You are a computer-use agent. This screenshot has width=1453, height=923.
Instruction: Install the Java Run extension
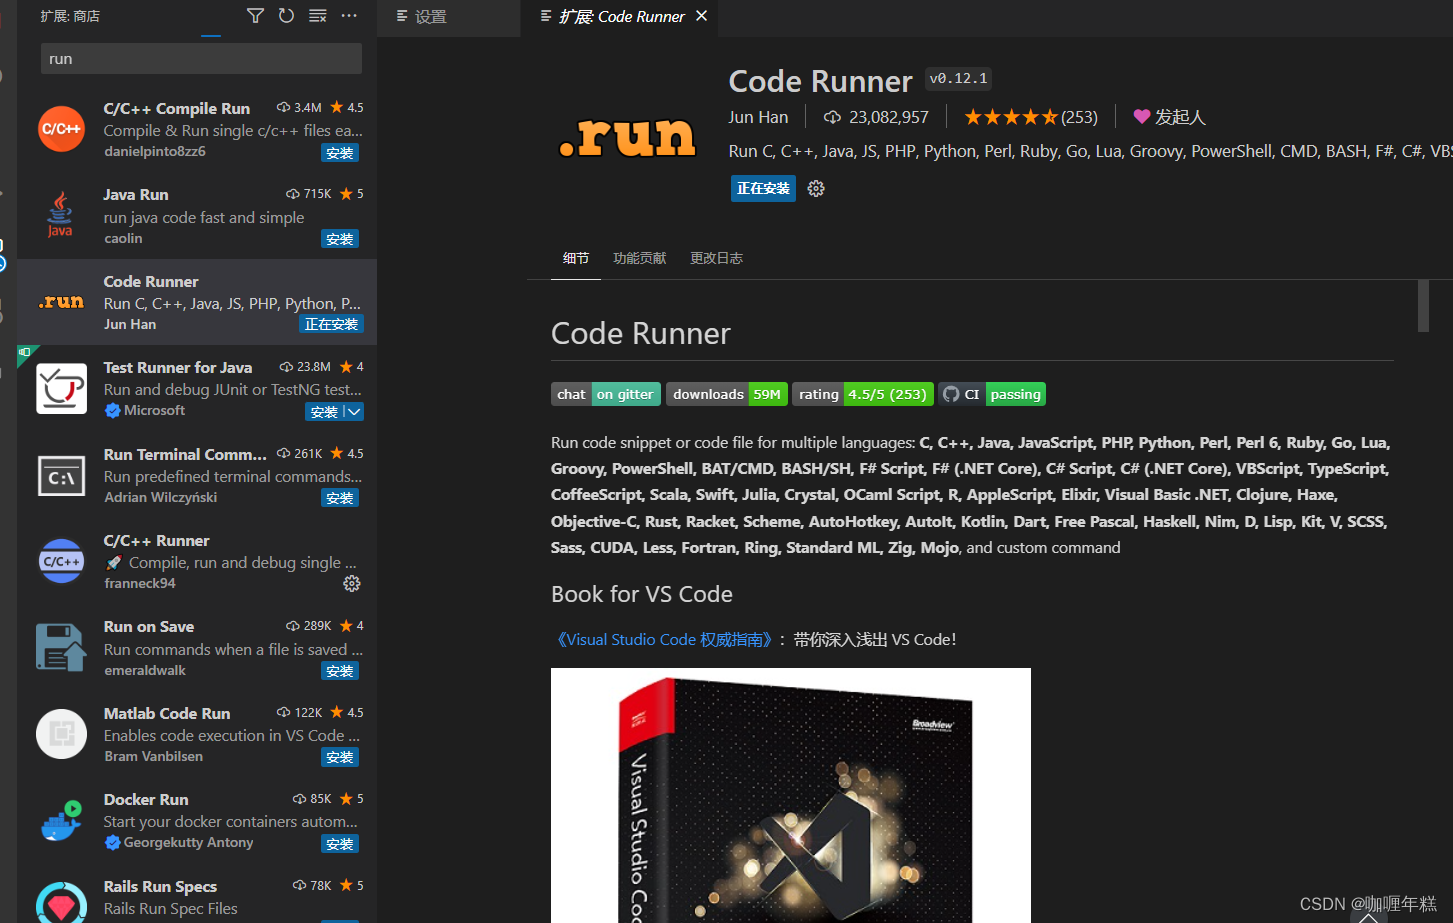tap(340, 239)
